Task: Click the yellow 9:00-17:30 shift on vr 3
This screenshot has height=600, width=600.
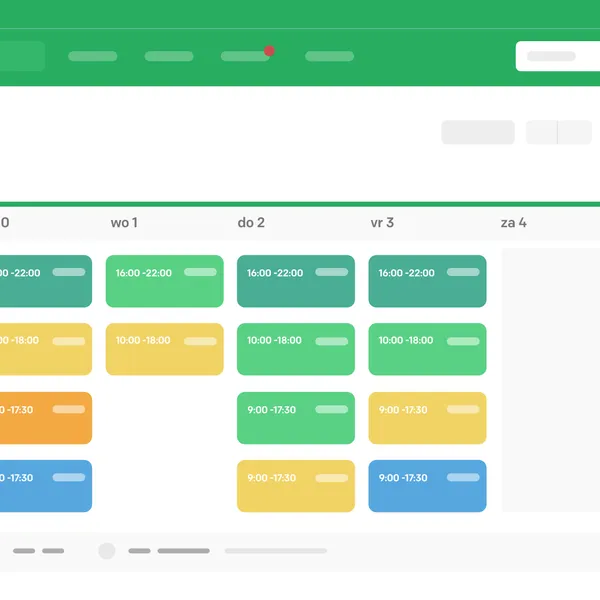Action: click(427, 417)
